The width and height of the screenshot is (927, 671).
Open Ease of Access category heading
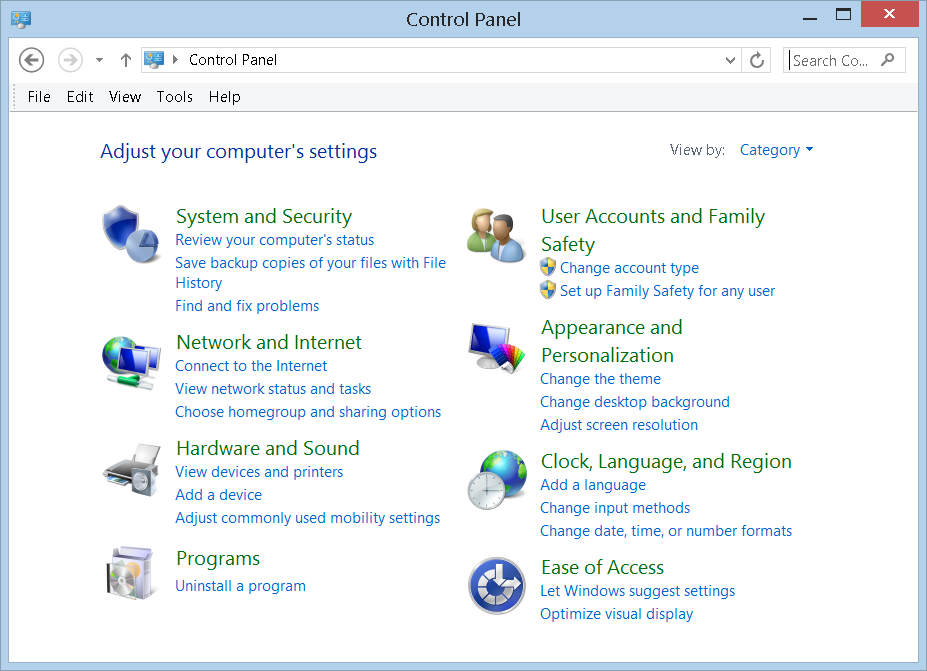[x=602, y=568]
